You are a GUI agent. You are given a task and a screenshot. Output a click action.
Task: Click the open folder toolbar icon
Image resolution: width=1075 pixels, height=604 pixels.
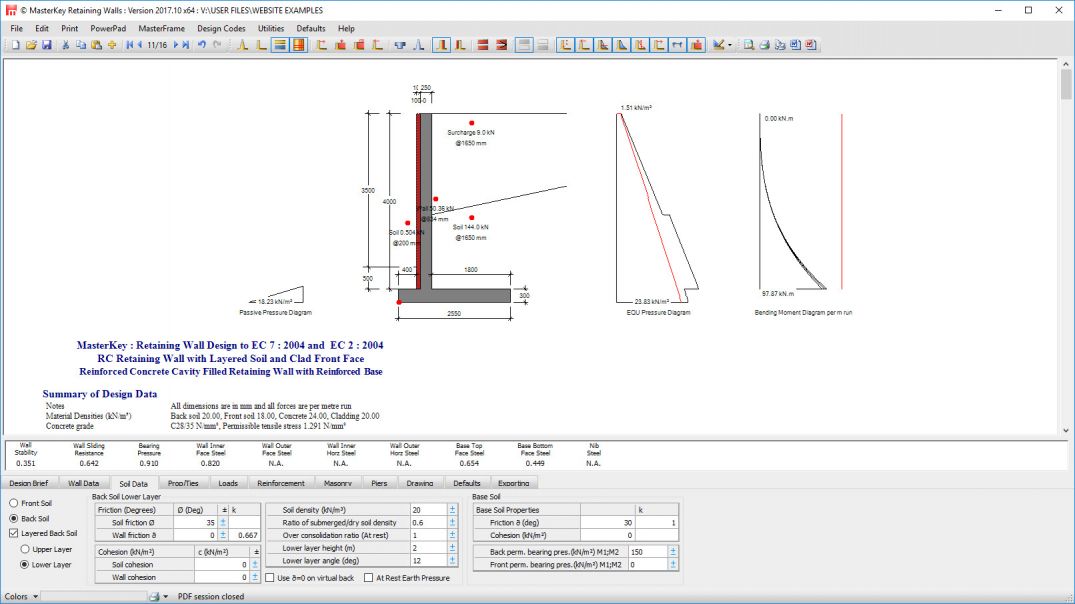31,45
